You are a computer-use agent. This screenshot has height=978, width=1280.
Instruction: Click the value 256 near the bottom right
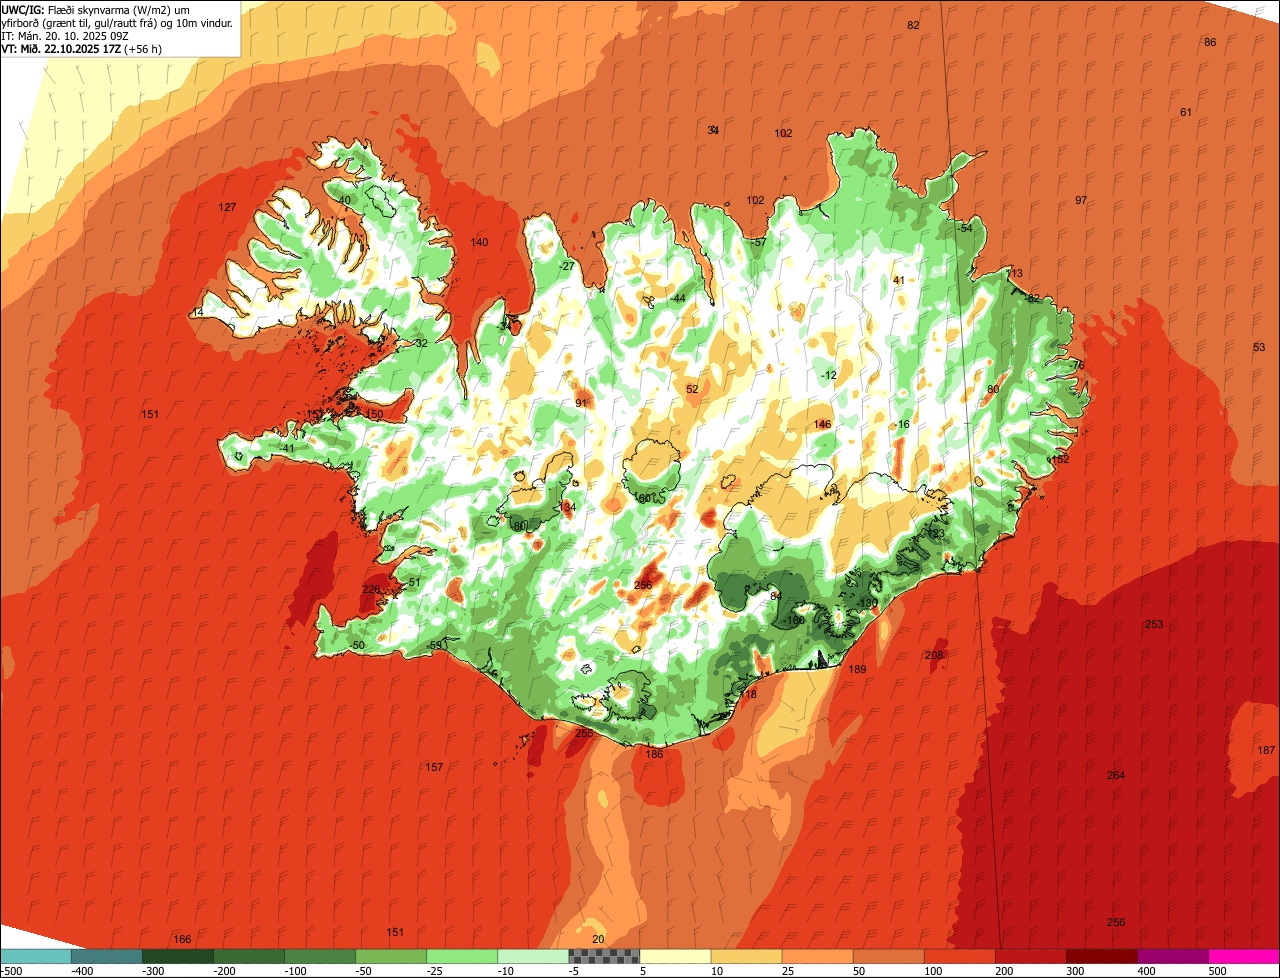pos(1116,922)
